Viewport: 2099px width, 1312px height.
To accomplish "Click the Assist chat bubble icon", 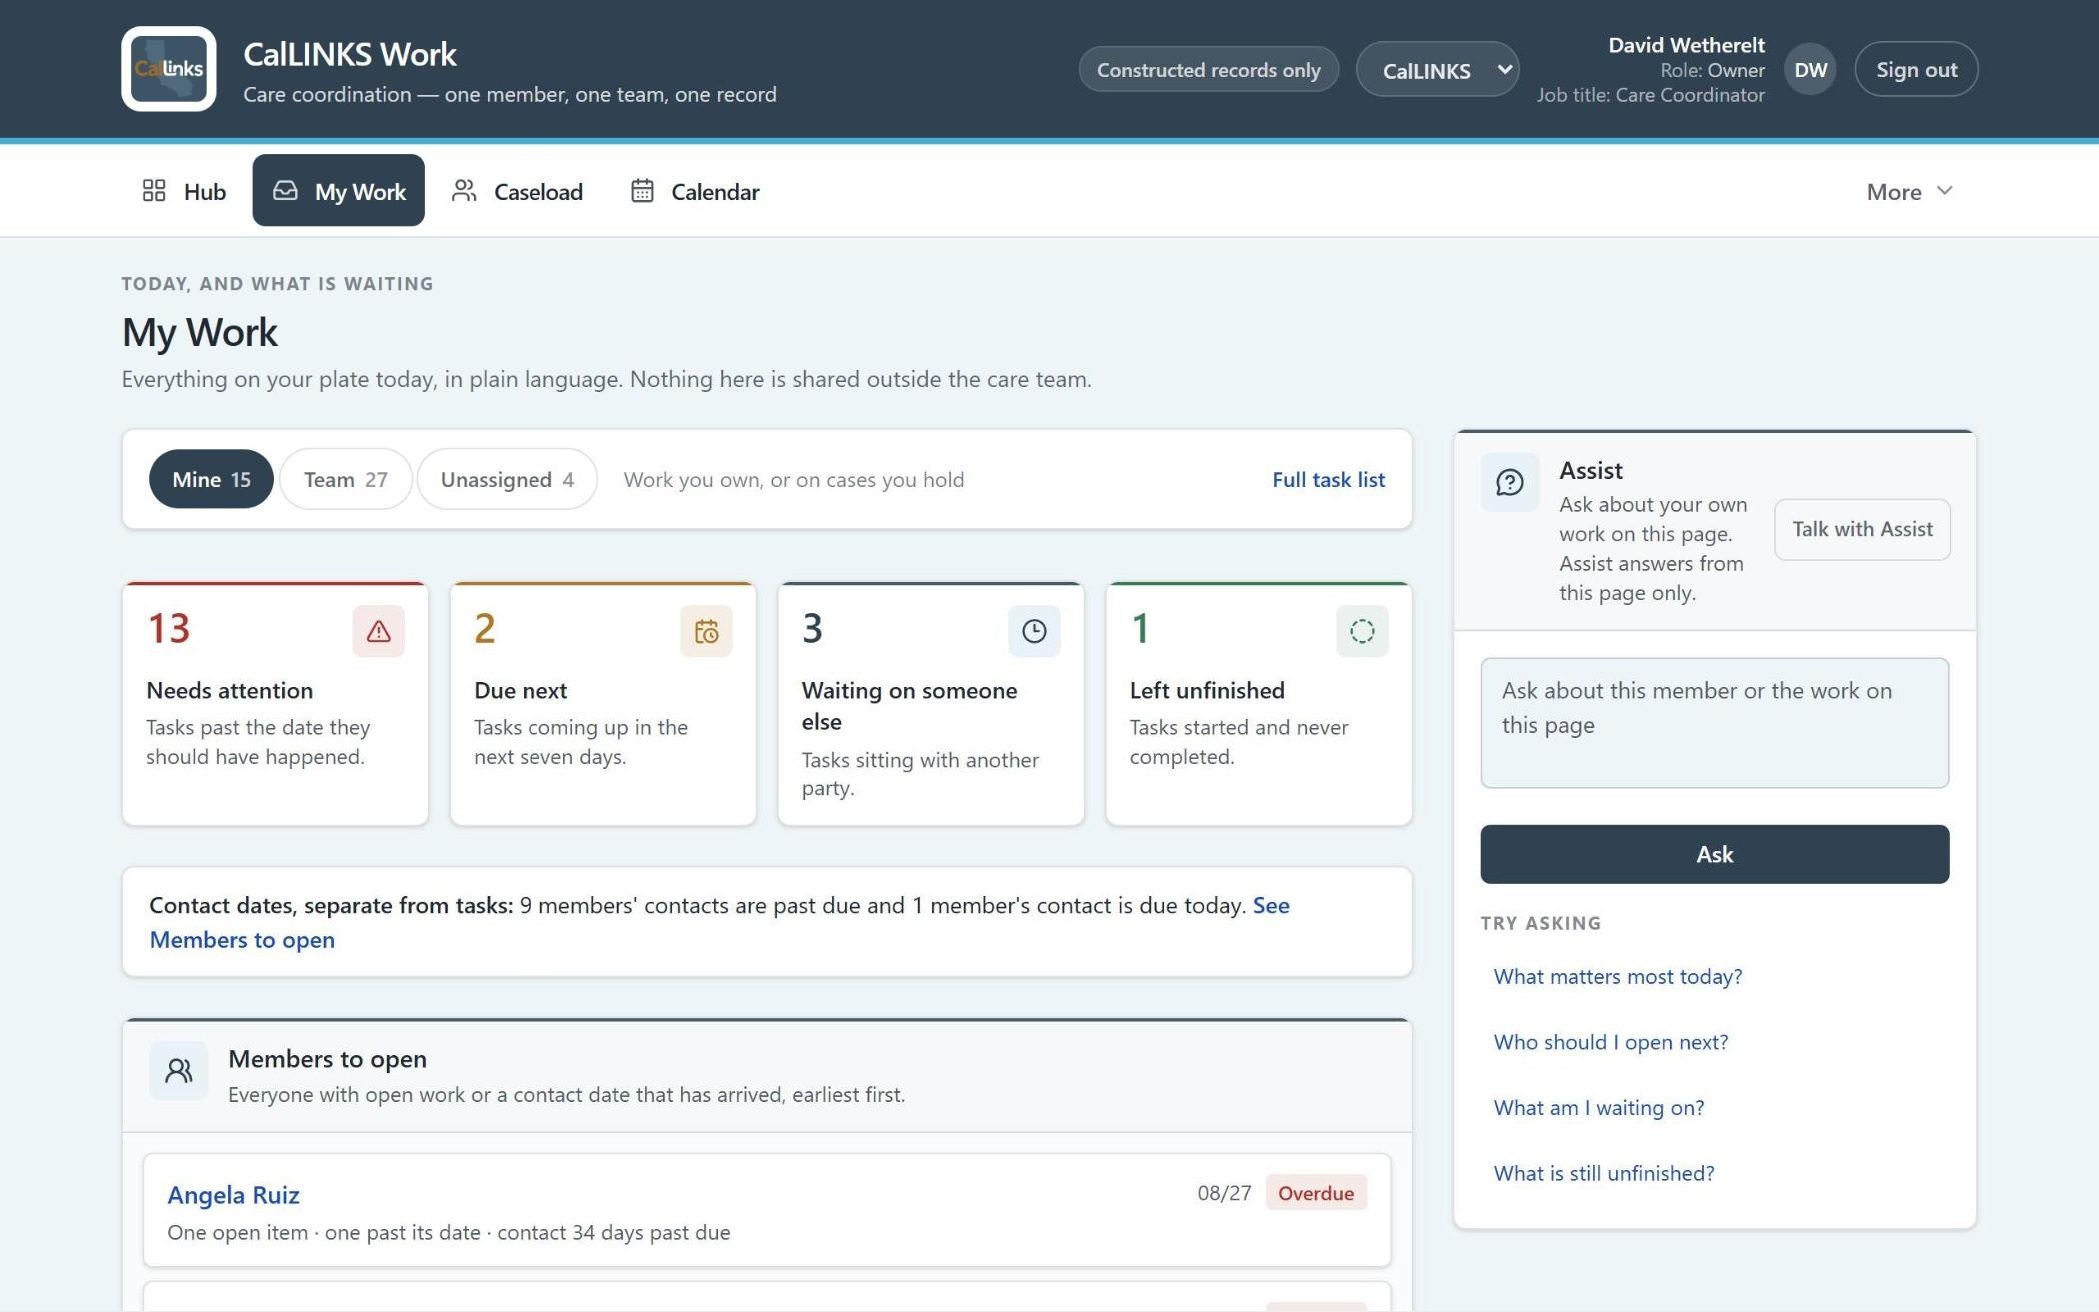I will click(1510, 483).
